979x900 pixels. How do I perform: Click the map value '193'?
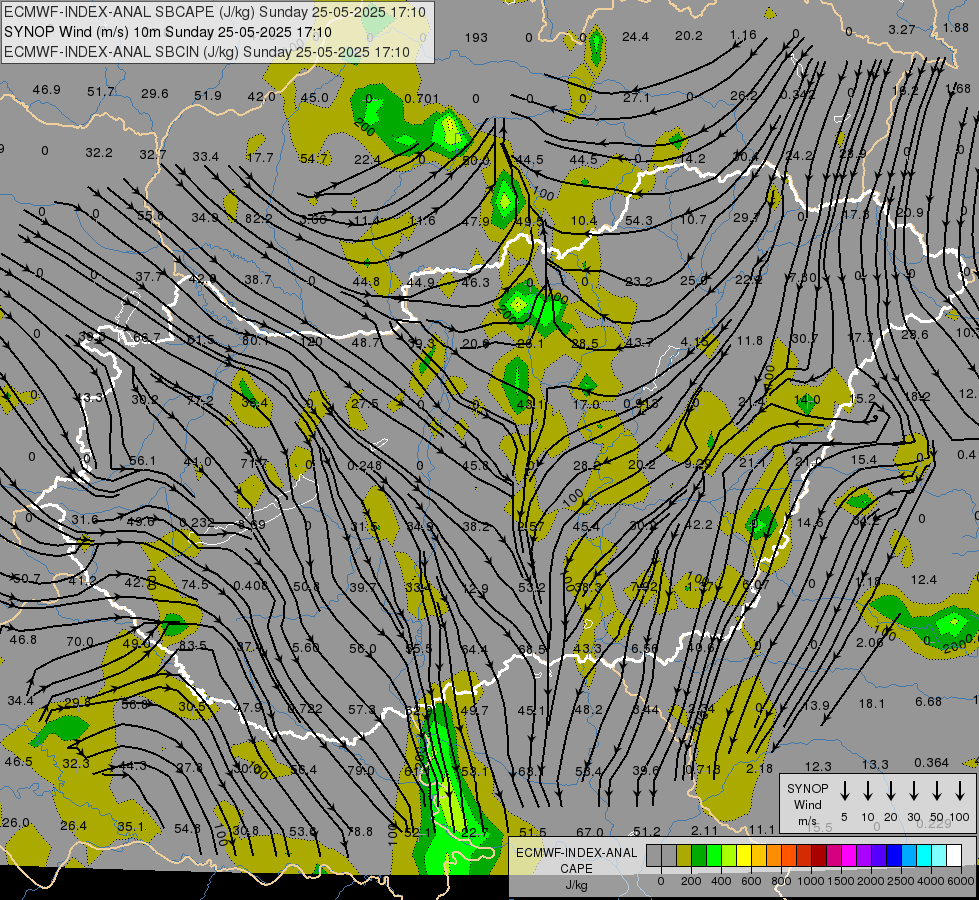[476, 37]
